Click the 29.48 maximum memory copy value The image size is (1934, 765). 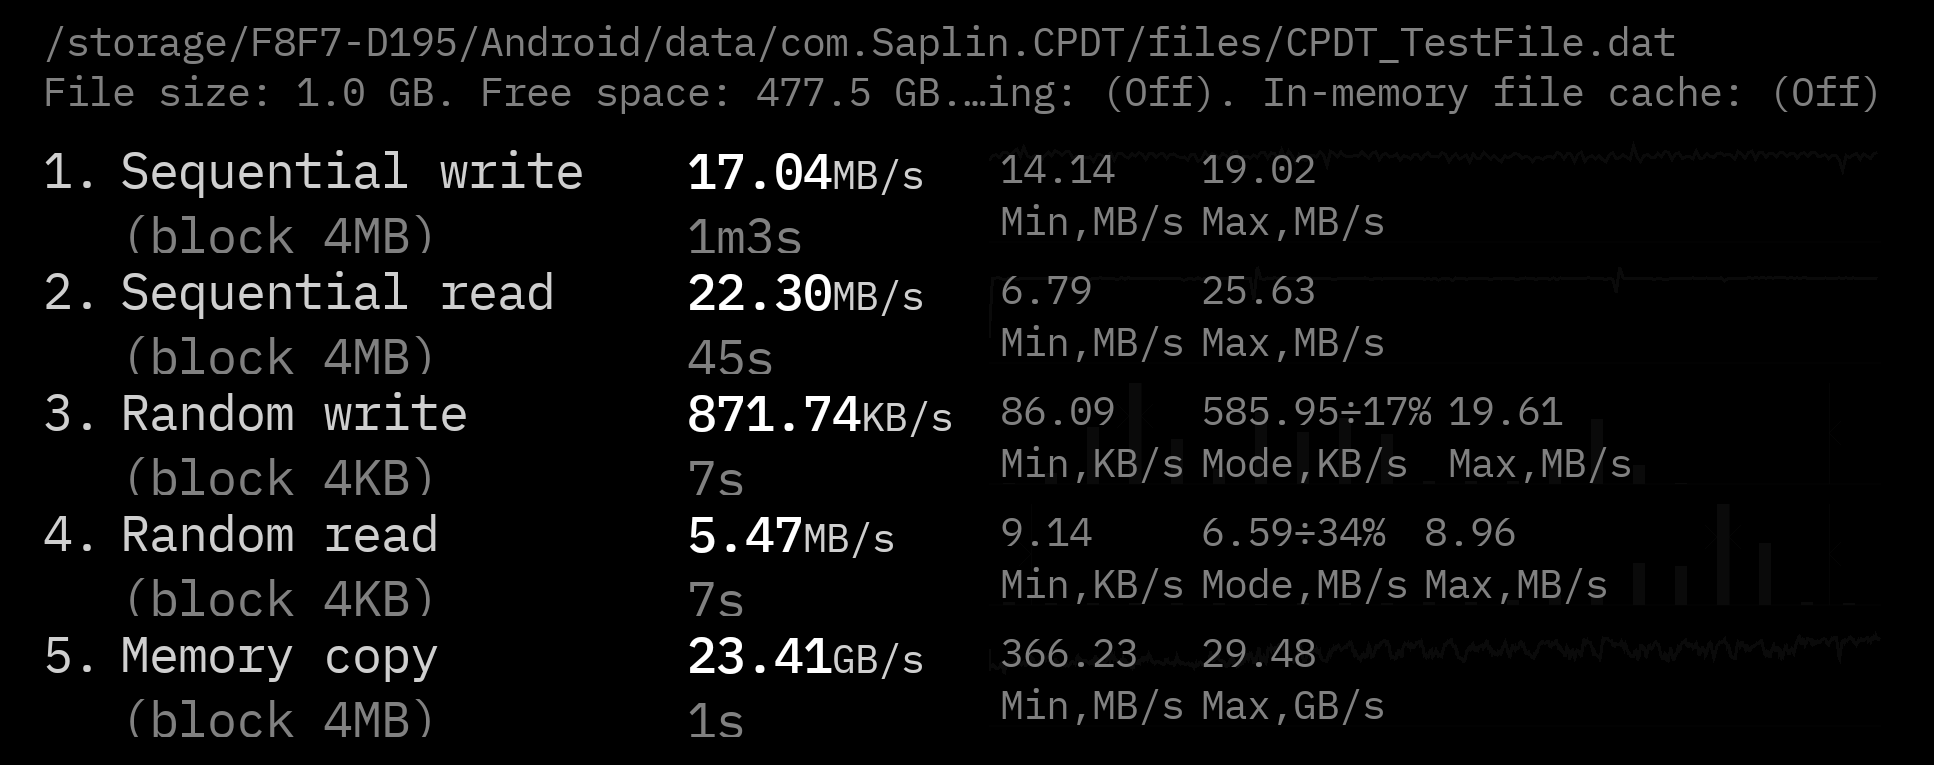(x=1258, y=654)
